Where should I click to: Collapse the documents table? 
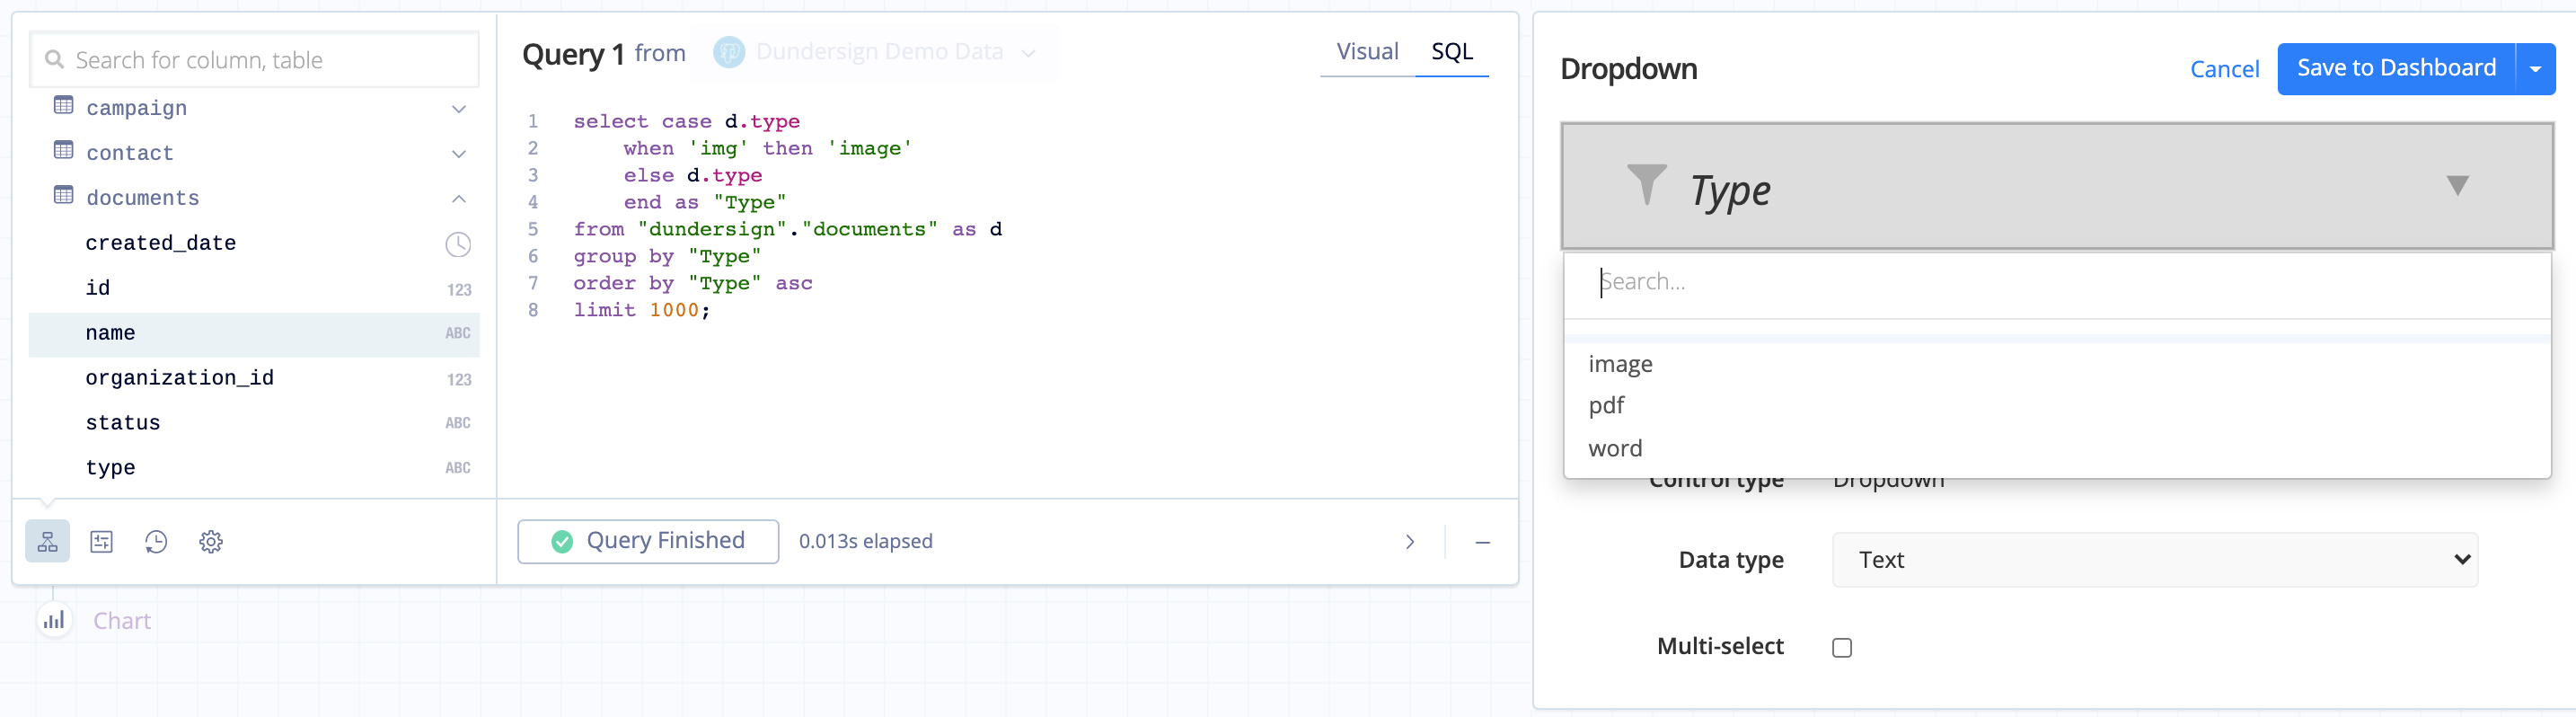(x=459, y=198)
